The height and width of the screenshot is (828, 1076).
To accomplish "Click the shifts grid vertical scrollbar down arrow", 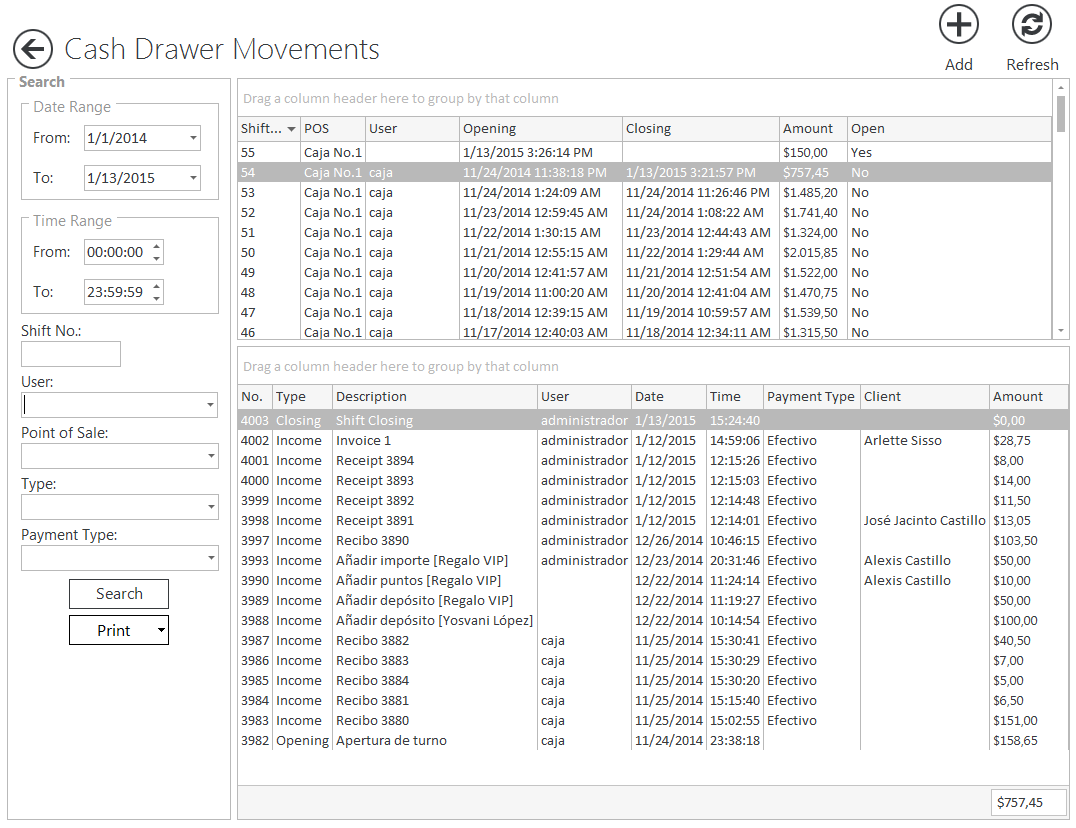I will pyautogui.click(x=1061, y=331).
